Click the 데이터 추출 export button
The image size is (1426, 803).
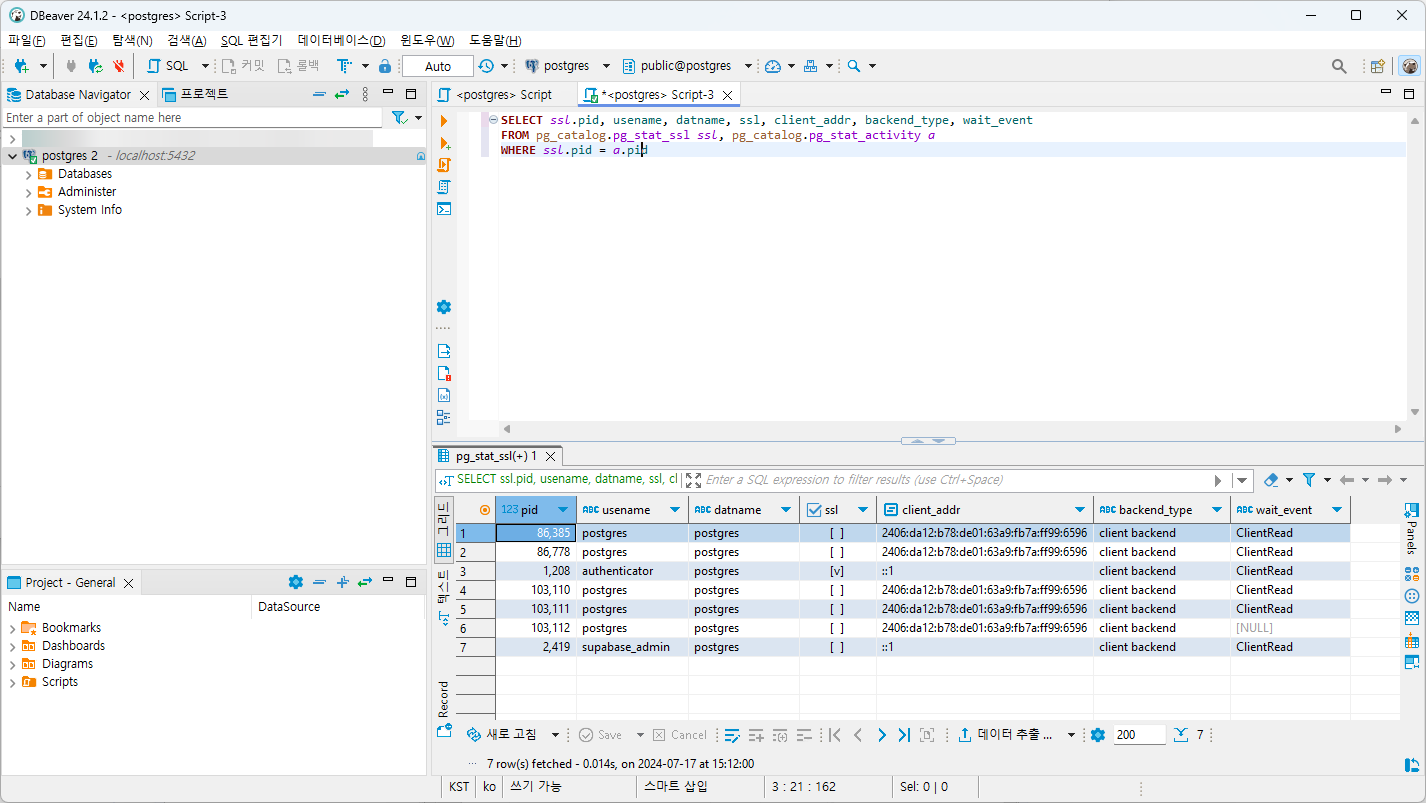click(x=1005, y=735)
